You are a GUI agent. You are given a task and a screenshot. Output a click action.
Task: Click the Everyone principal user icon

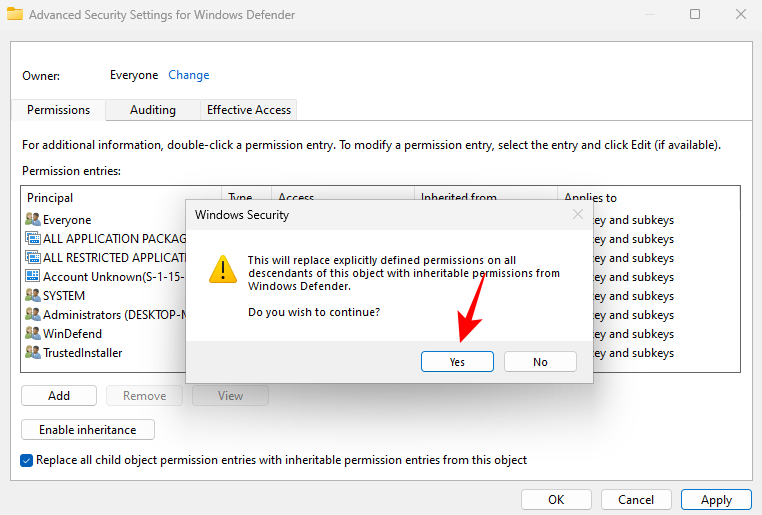coord(32,220)
